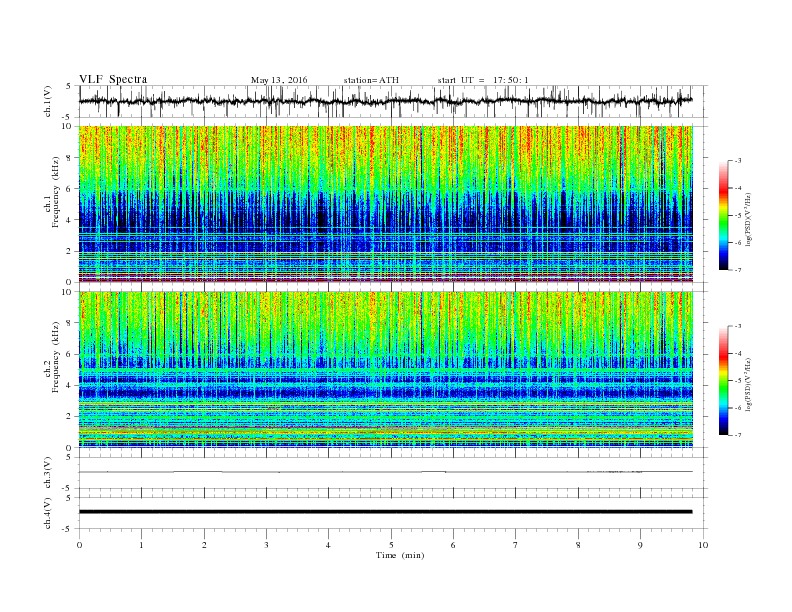Click time-axis tick label "0" at bottom
Image resolution: width=792 pixels, height=612 pixels.
(x=79, y=545)
